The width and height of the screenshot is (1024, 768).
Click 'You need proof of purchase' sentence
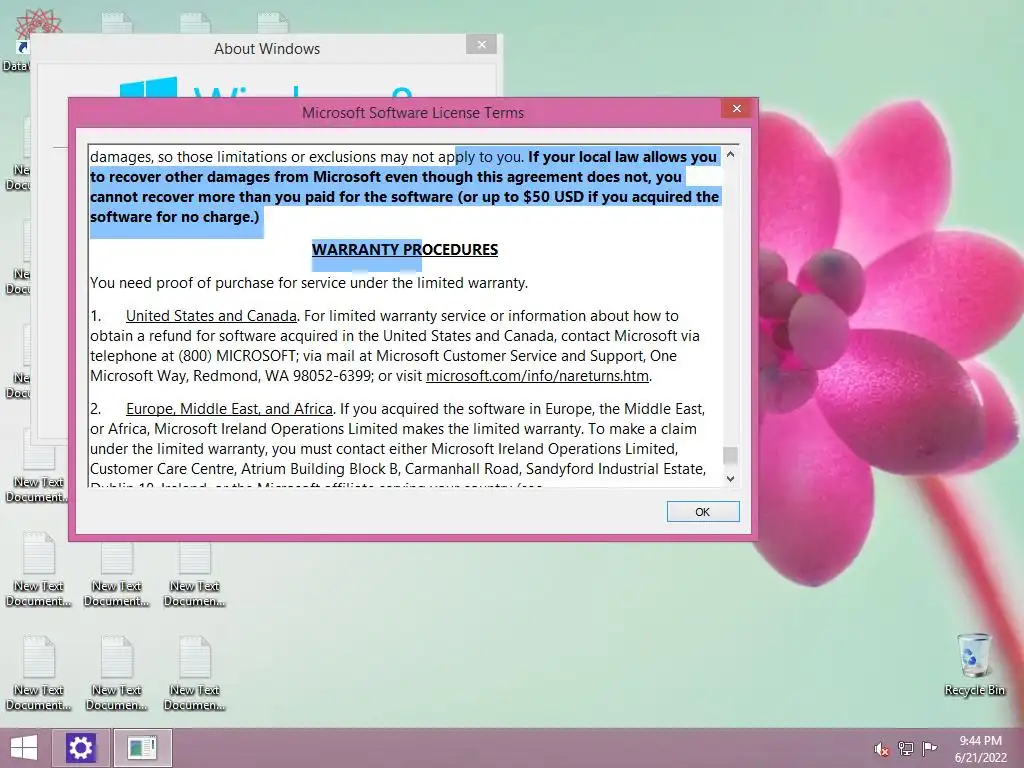click(x=309, y=283)
